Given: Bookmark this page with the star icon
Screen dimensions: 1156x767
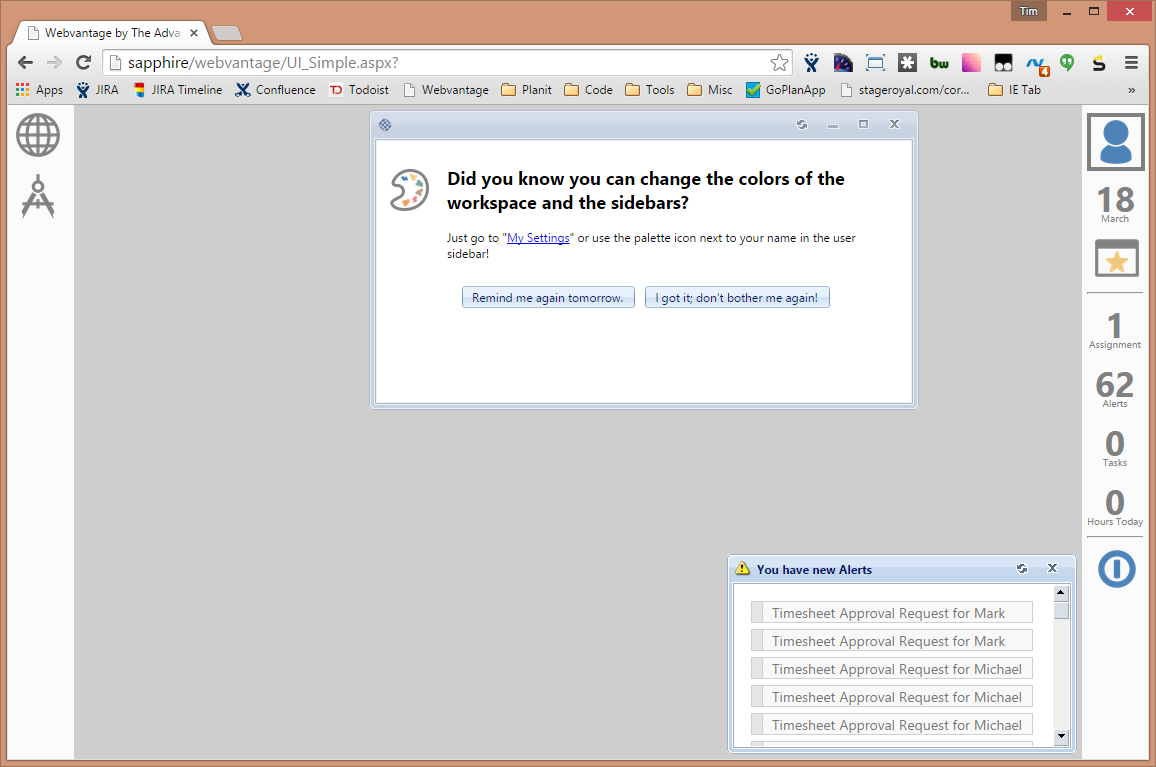Looking at the screenshot, I should 779,63.
